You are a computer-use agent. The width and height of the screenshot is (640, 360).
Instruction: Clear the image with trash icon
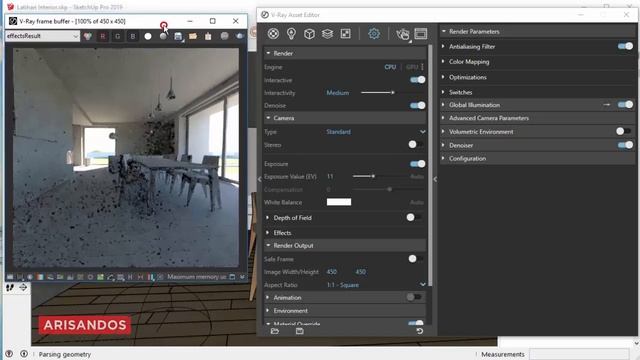(x=208, y=36)
